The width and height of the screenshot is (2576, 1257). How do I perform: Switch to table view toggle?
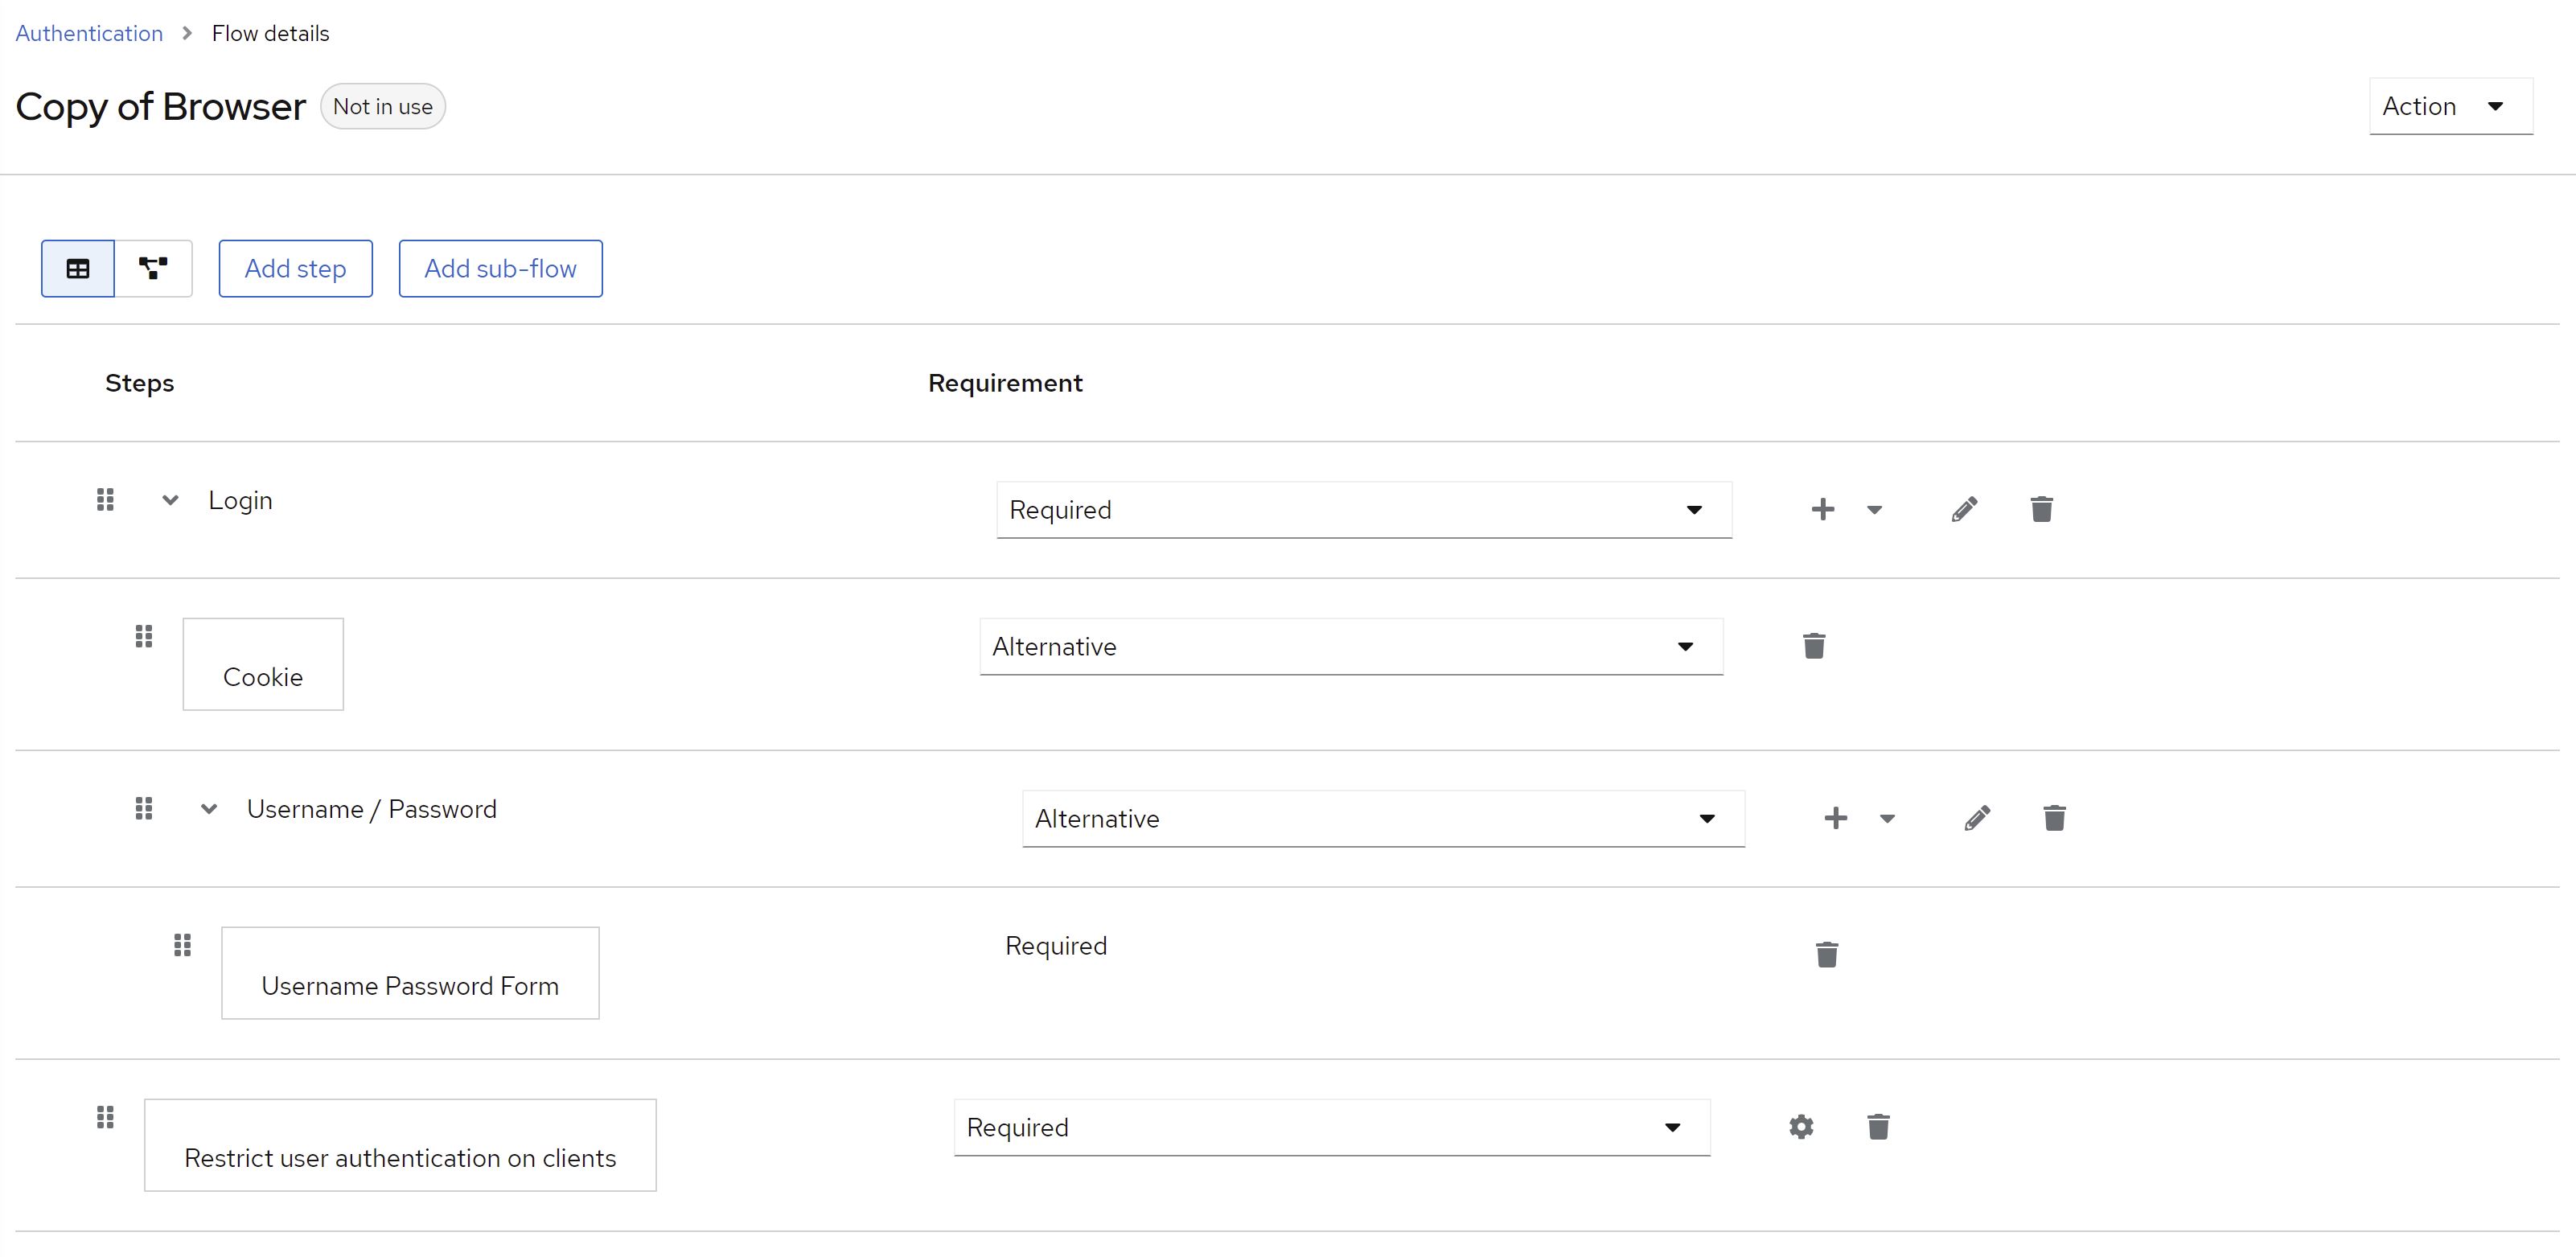click(x=78, y=268)
